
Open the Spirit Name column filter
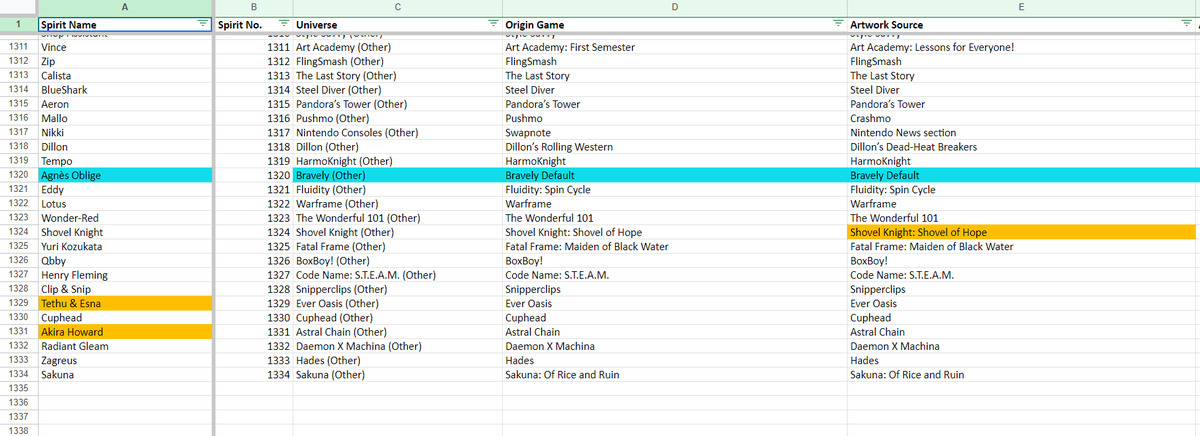coord(201,23)
